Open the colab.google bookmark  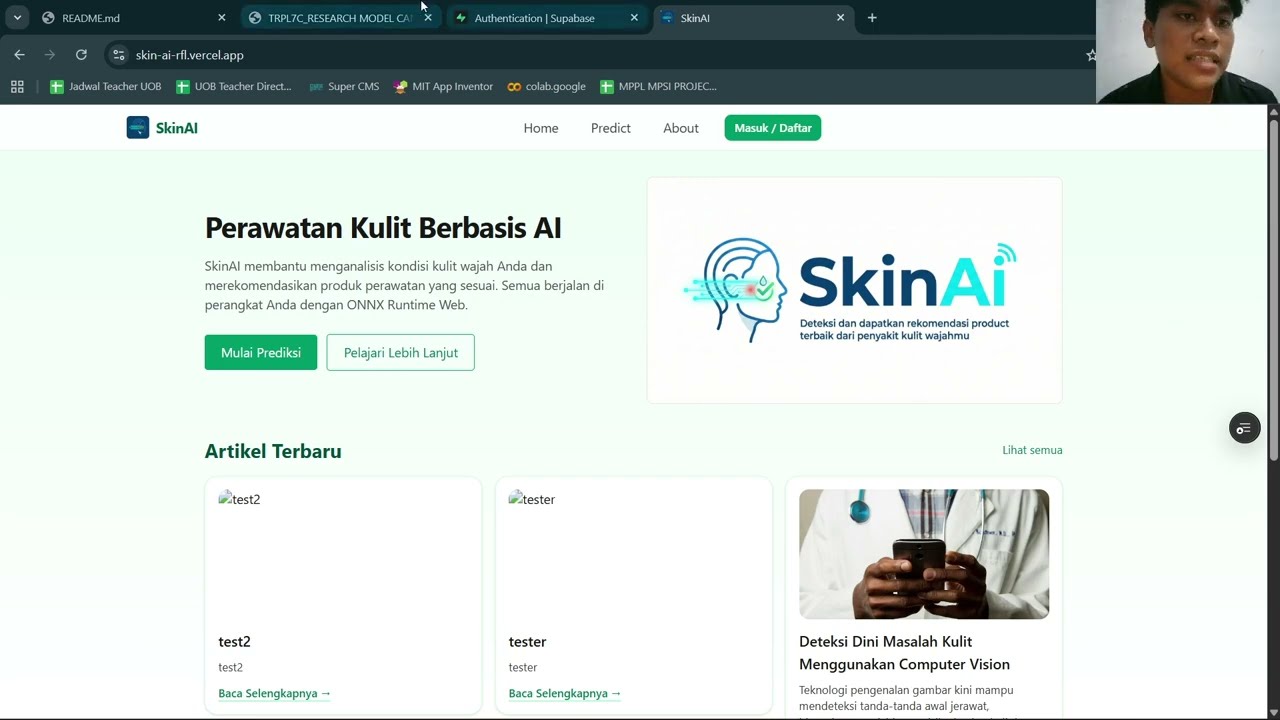(x=546, y=87)
